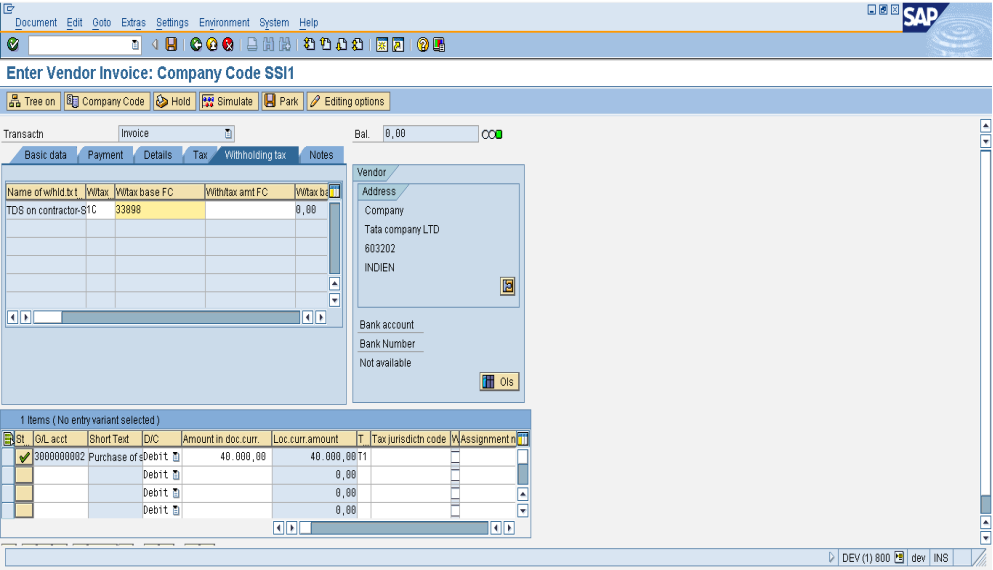This screenshot has height=570, width=993.
Task: Click the Customize local layout icon
Action: point(438,45)
